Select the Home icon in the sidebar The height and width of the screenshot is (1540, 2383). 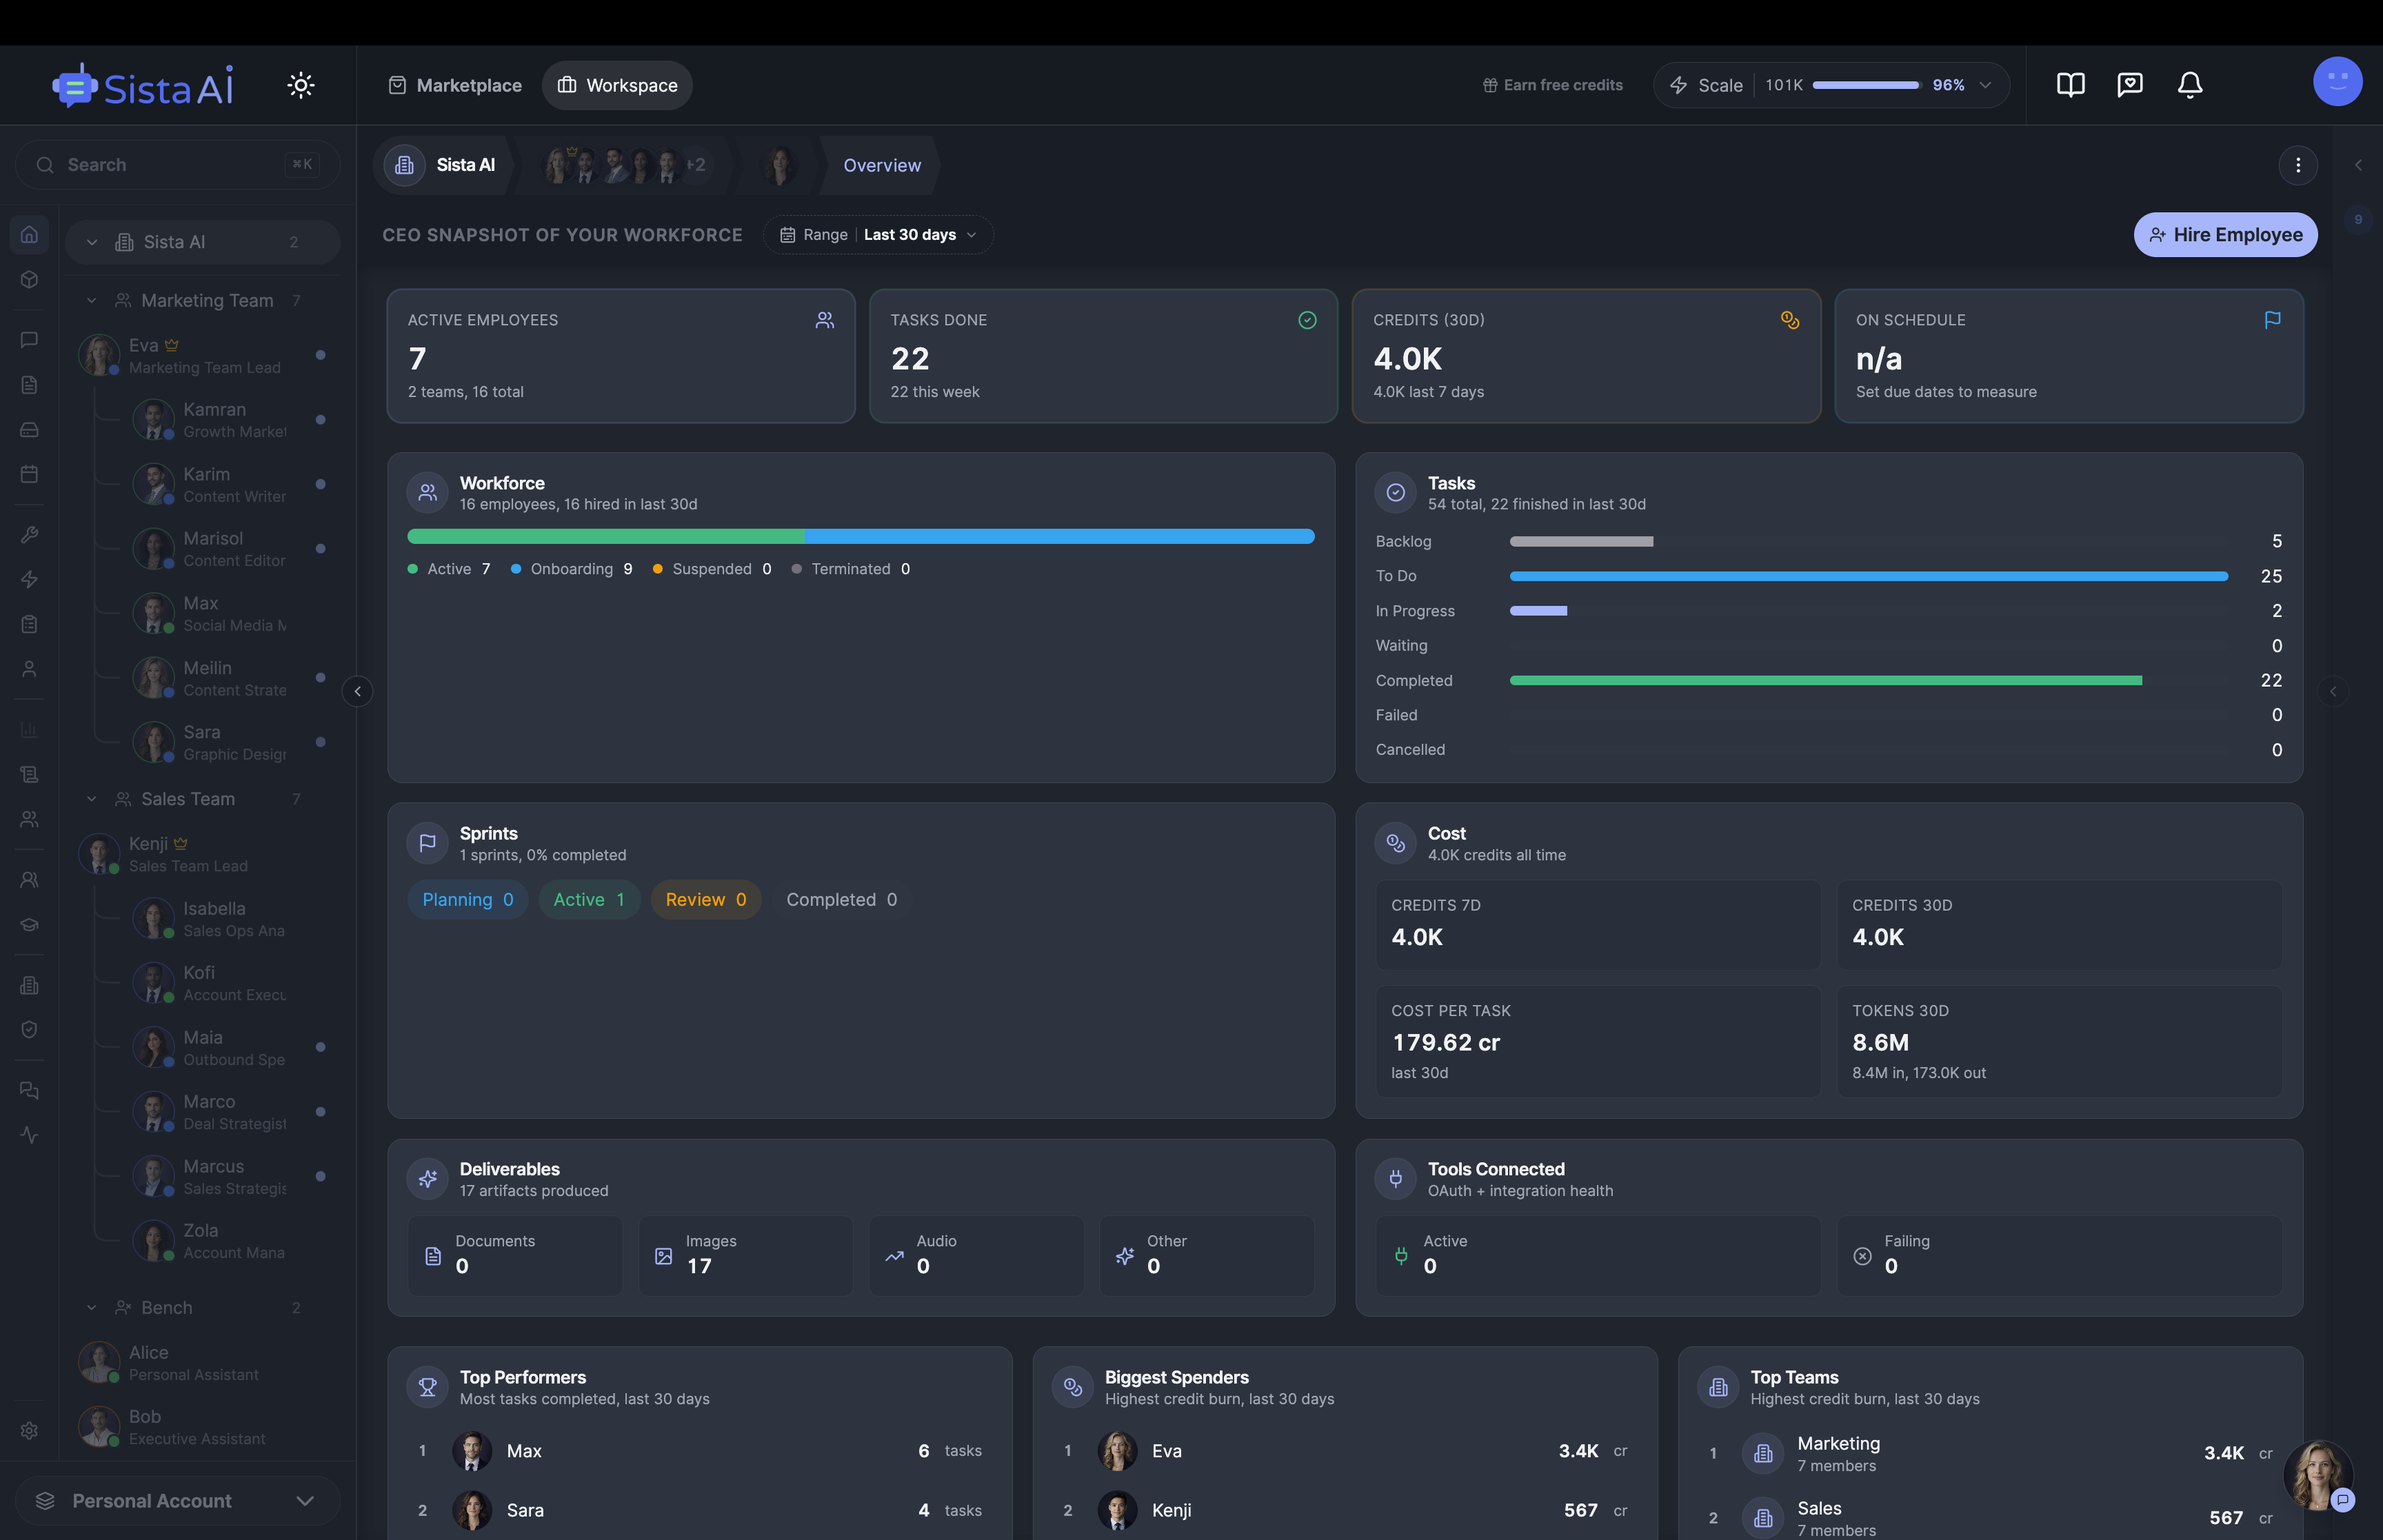click(29, 234)
